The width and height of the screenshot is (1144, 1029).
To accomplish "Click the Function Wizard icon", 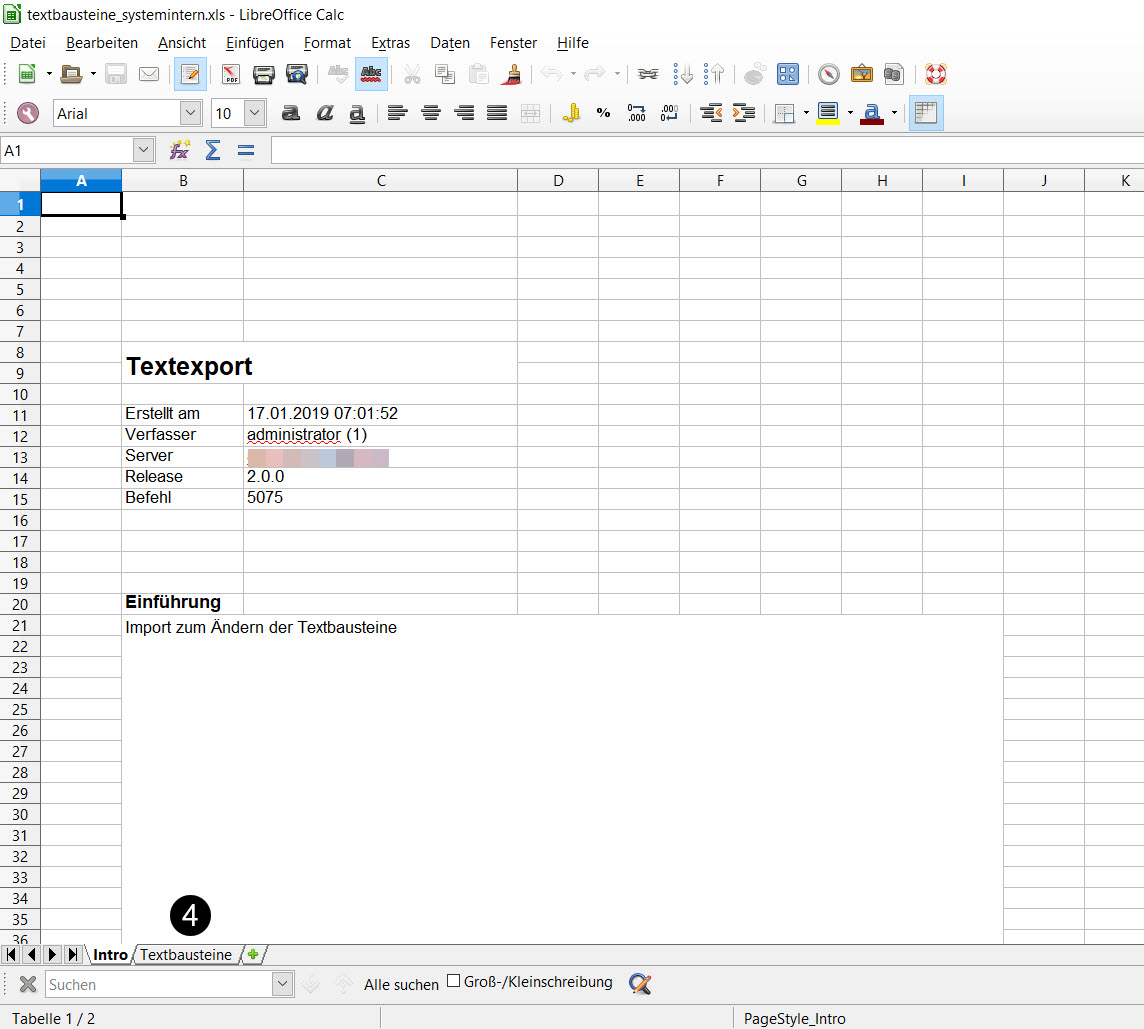I will (179, 150).
